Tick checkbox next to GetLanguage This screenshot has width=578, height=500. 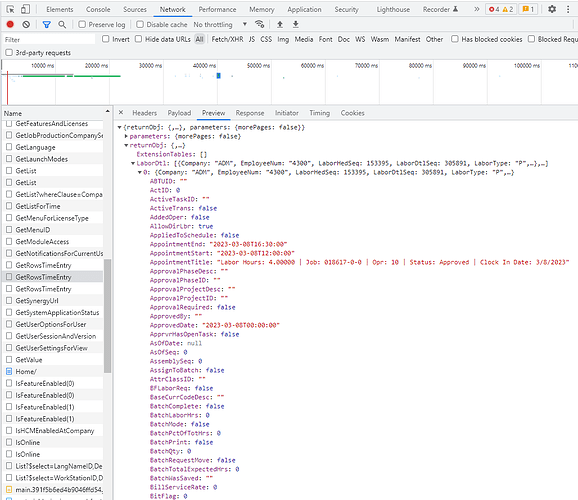click(9, 147)
